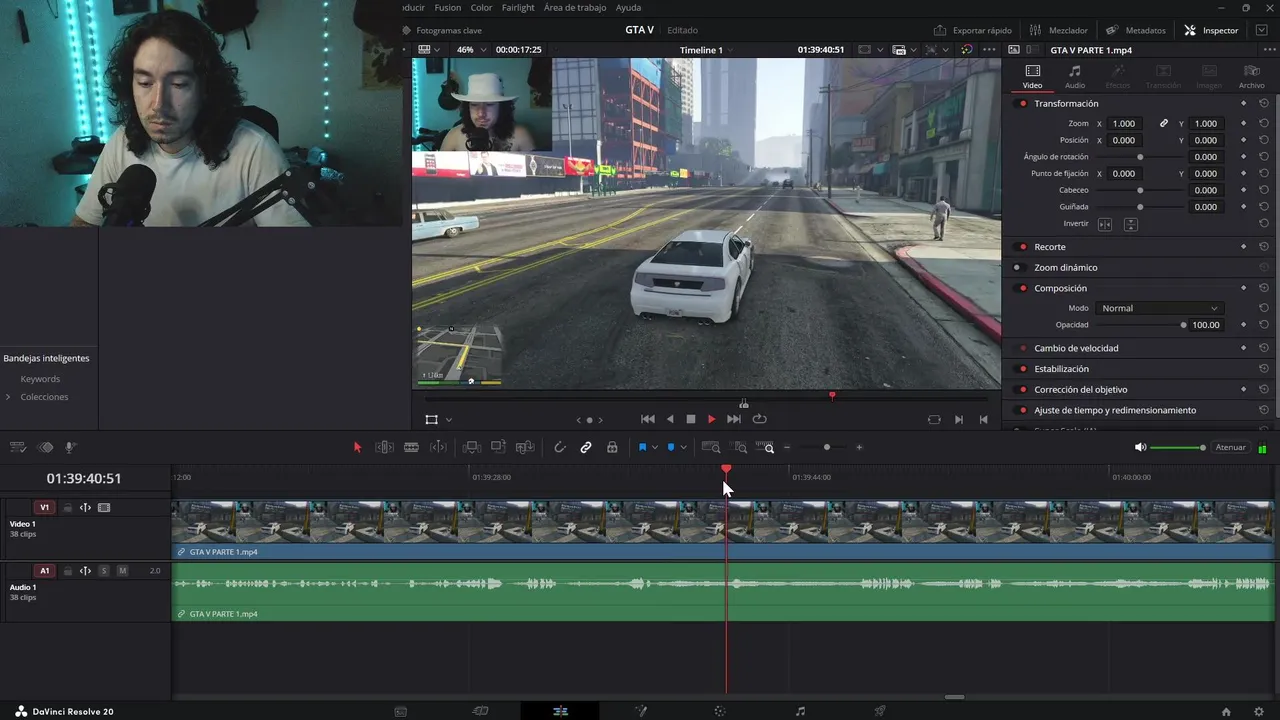Open the viewer 46% zoom dropdown

click(x=470, y=50)
